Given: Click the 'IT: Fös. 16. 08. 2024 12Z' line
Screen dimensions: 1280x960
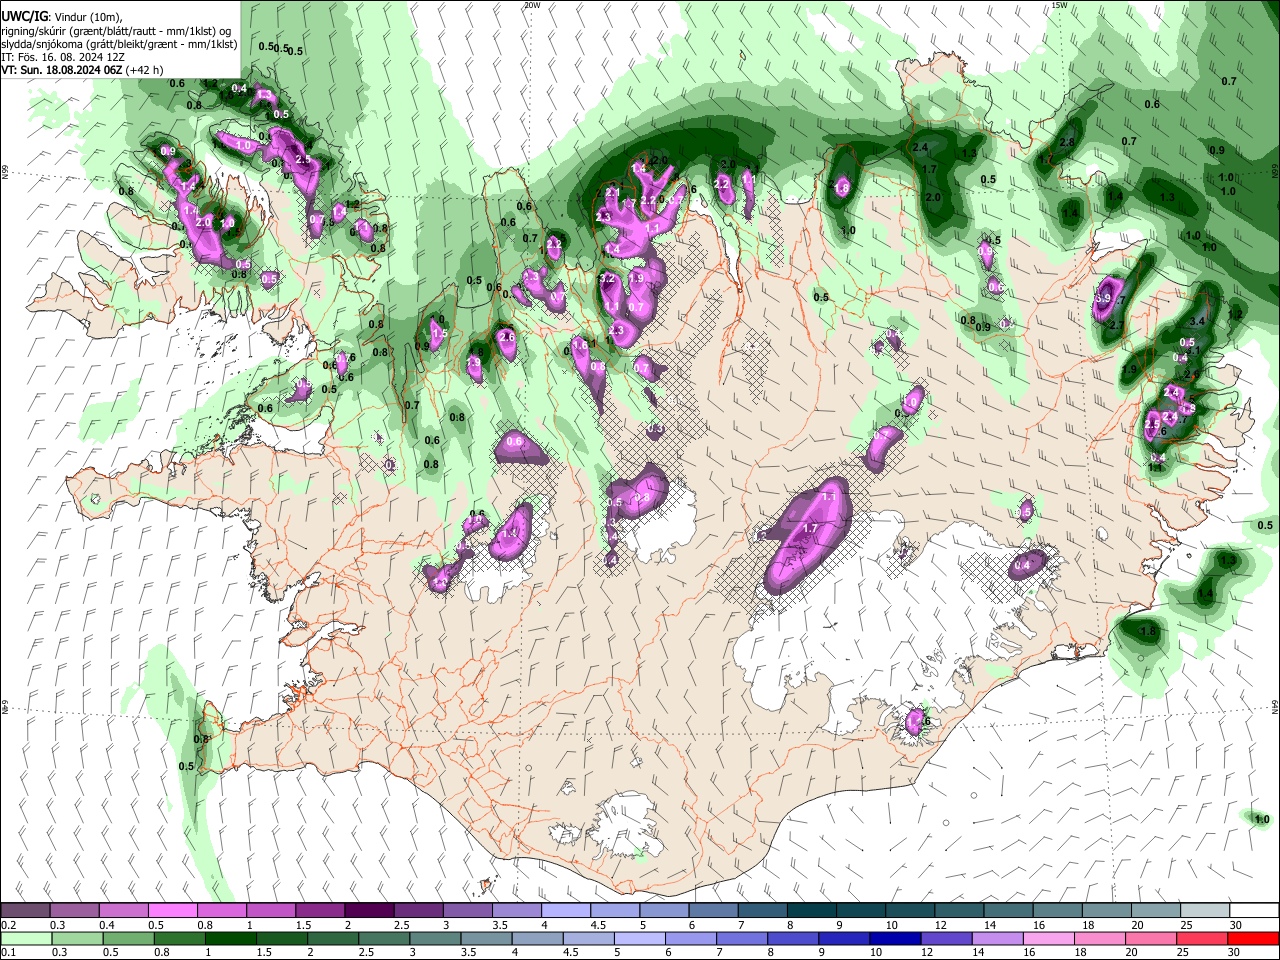Looking at the screenshot, I should click(65, 58).
